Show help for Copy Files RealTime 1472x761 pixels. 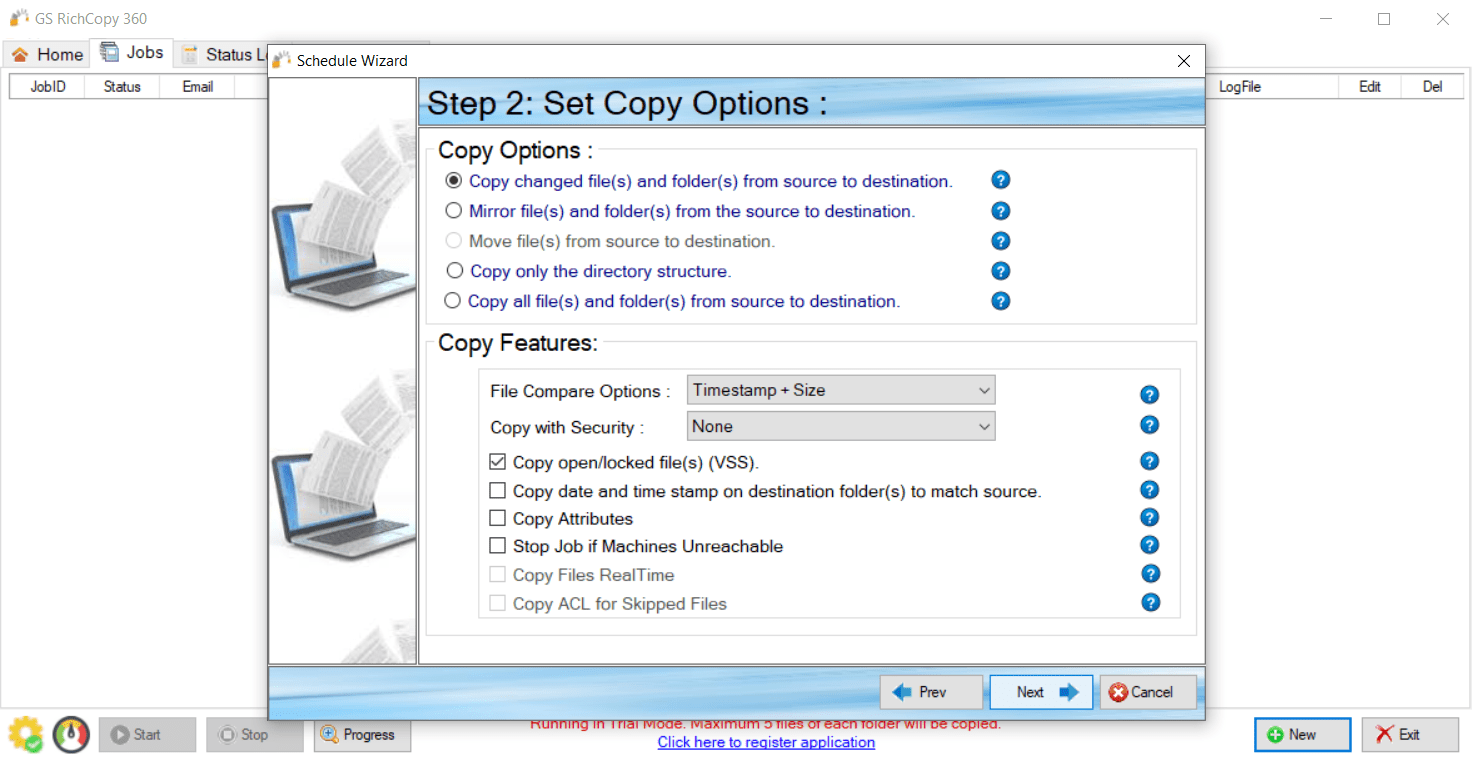click(1151, 574)
